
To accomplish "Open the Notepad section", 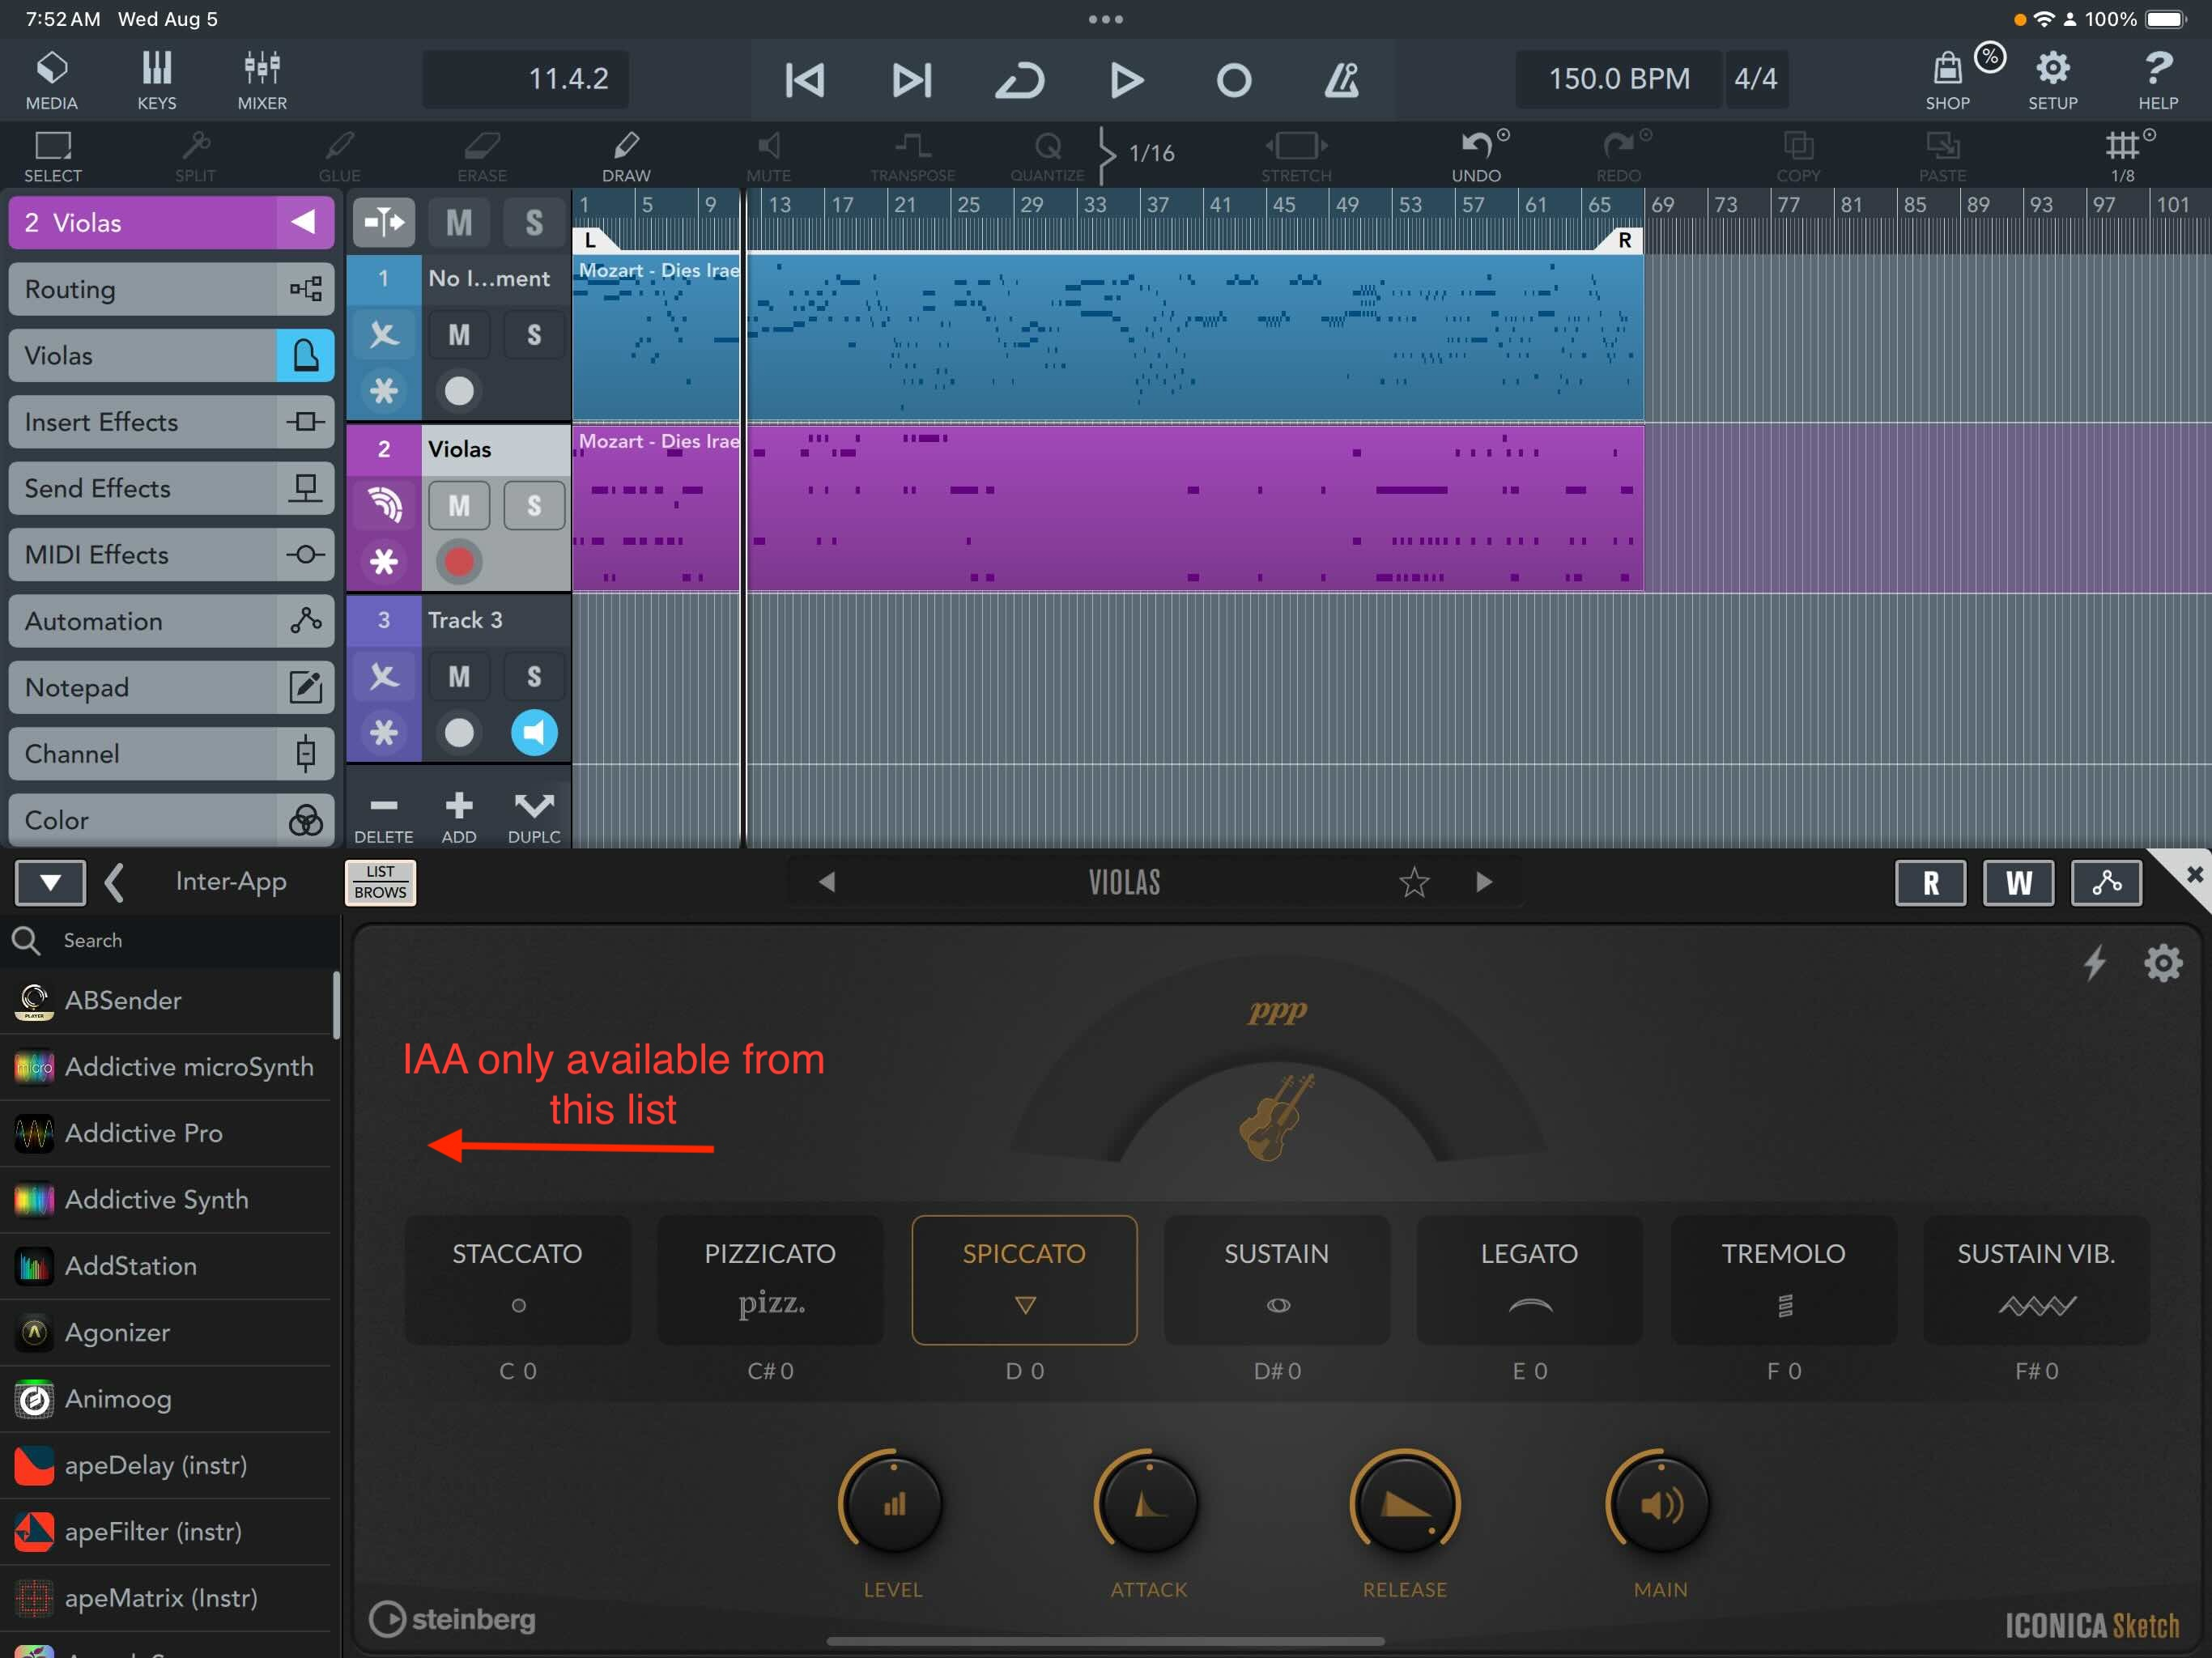I will [x=171, y=687].
